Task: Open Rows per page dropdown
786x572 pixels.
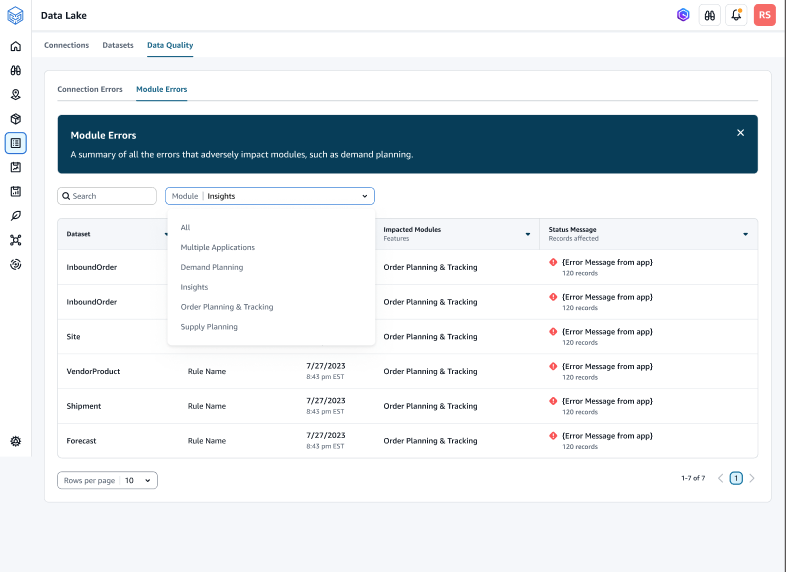Action: [107, 480]
